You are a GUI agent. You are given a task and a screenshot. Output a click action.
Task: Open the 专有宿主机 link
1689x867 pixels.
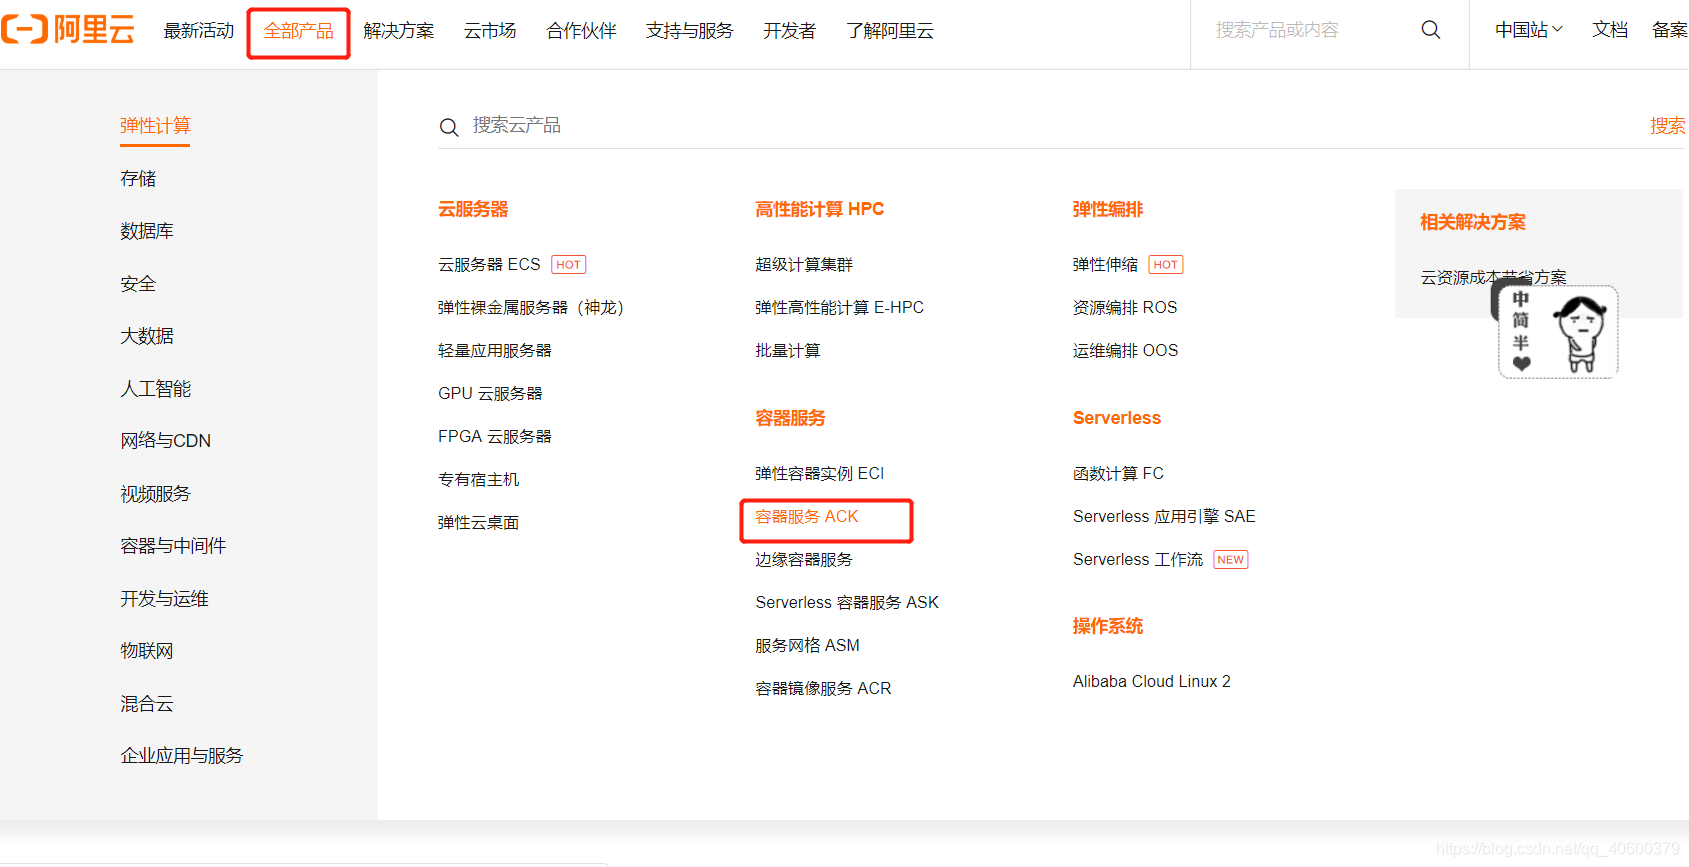[479, 479]
